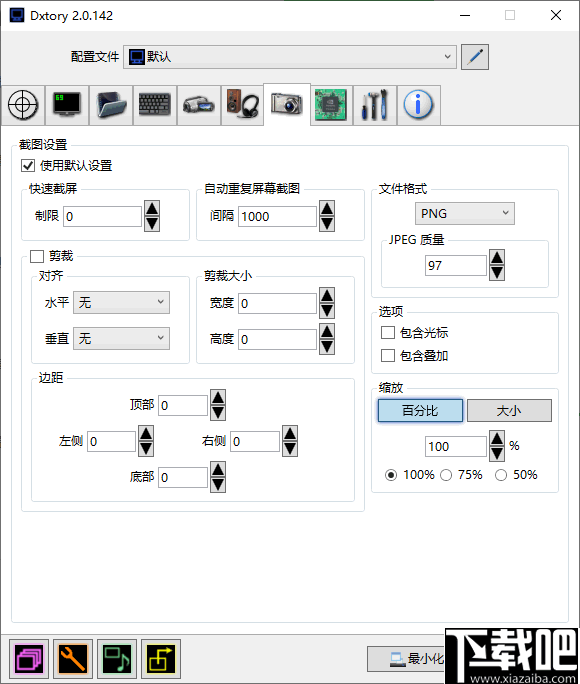
Task: Increase the 制限 value with up arrow
Action: pyautogui.click(x=152, y=209)
